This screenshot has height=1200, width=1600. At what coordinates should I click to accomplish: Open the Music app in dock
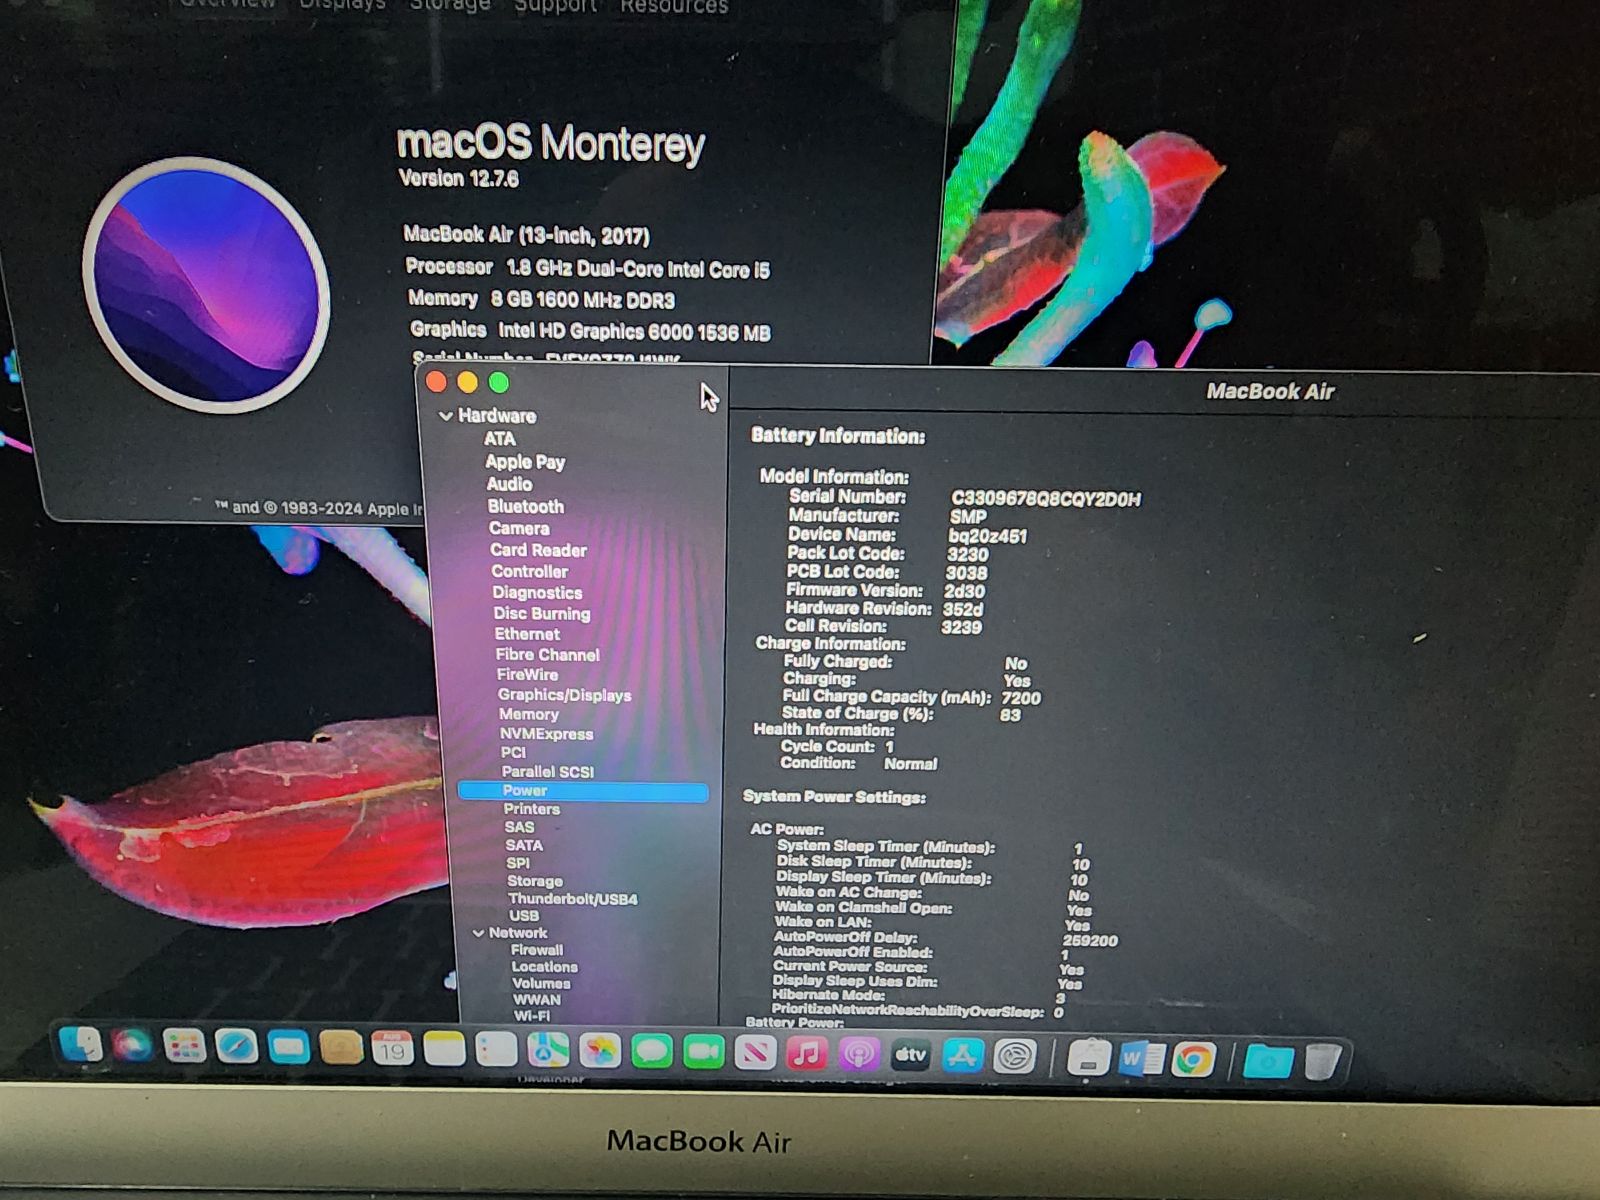click(807, 1053)
